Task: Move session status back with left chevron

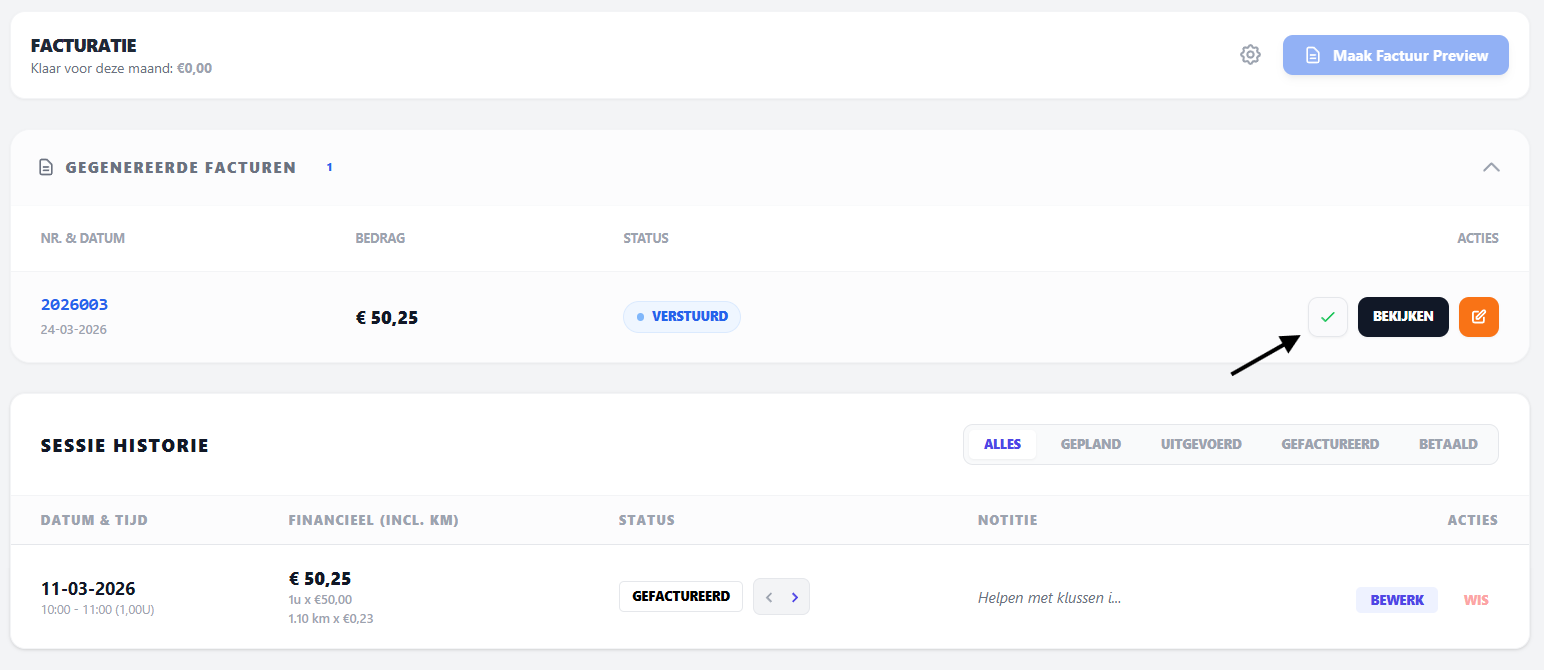Action: coord(768,597)
